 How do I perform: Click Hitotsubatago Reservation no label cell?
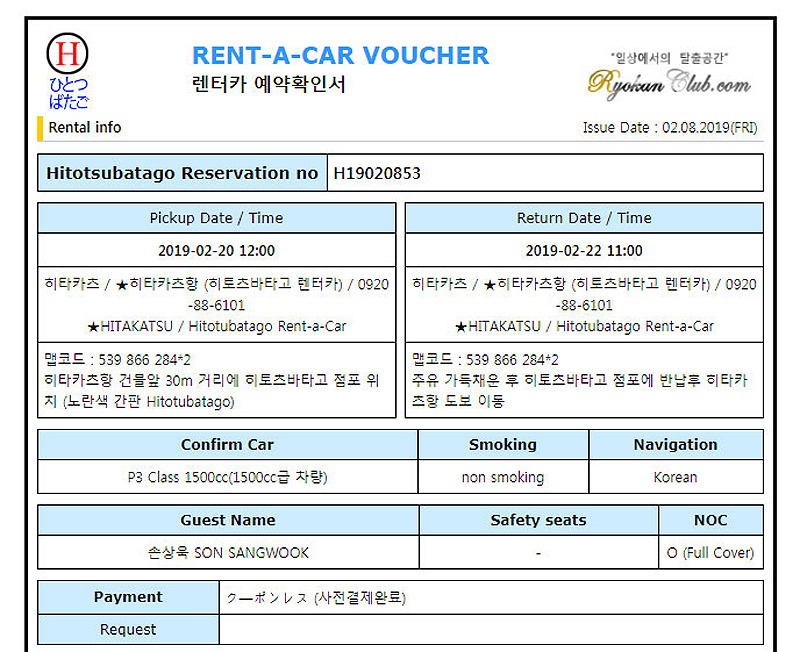click(x=182, y=173)
